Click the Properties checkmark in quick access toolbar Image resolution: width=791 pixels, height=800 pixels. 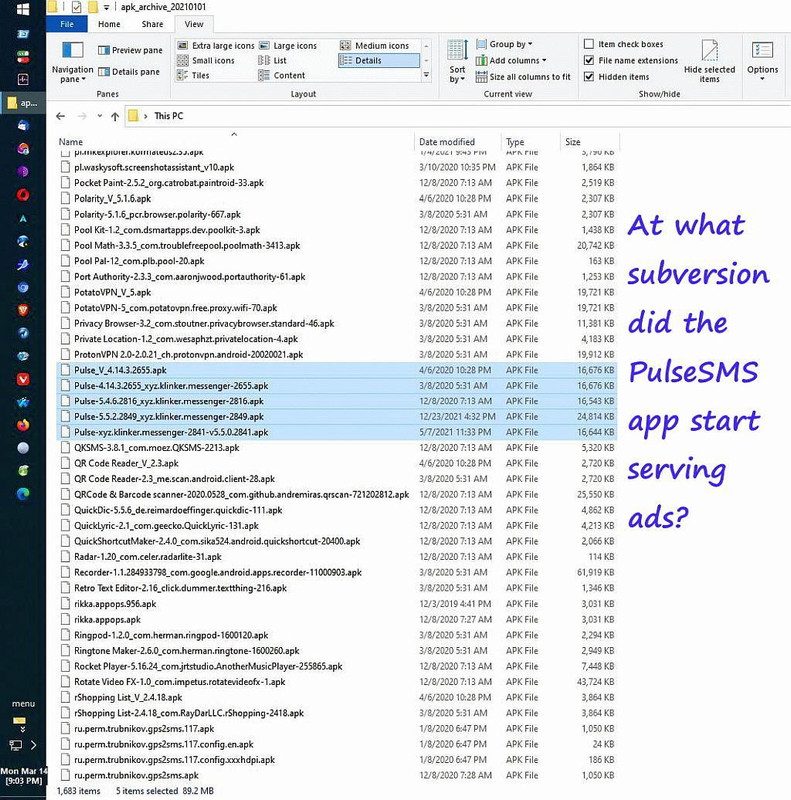coord(77,7)
